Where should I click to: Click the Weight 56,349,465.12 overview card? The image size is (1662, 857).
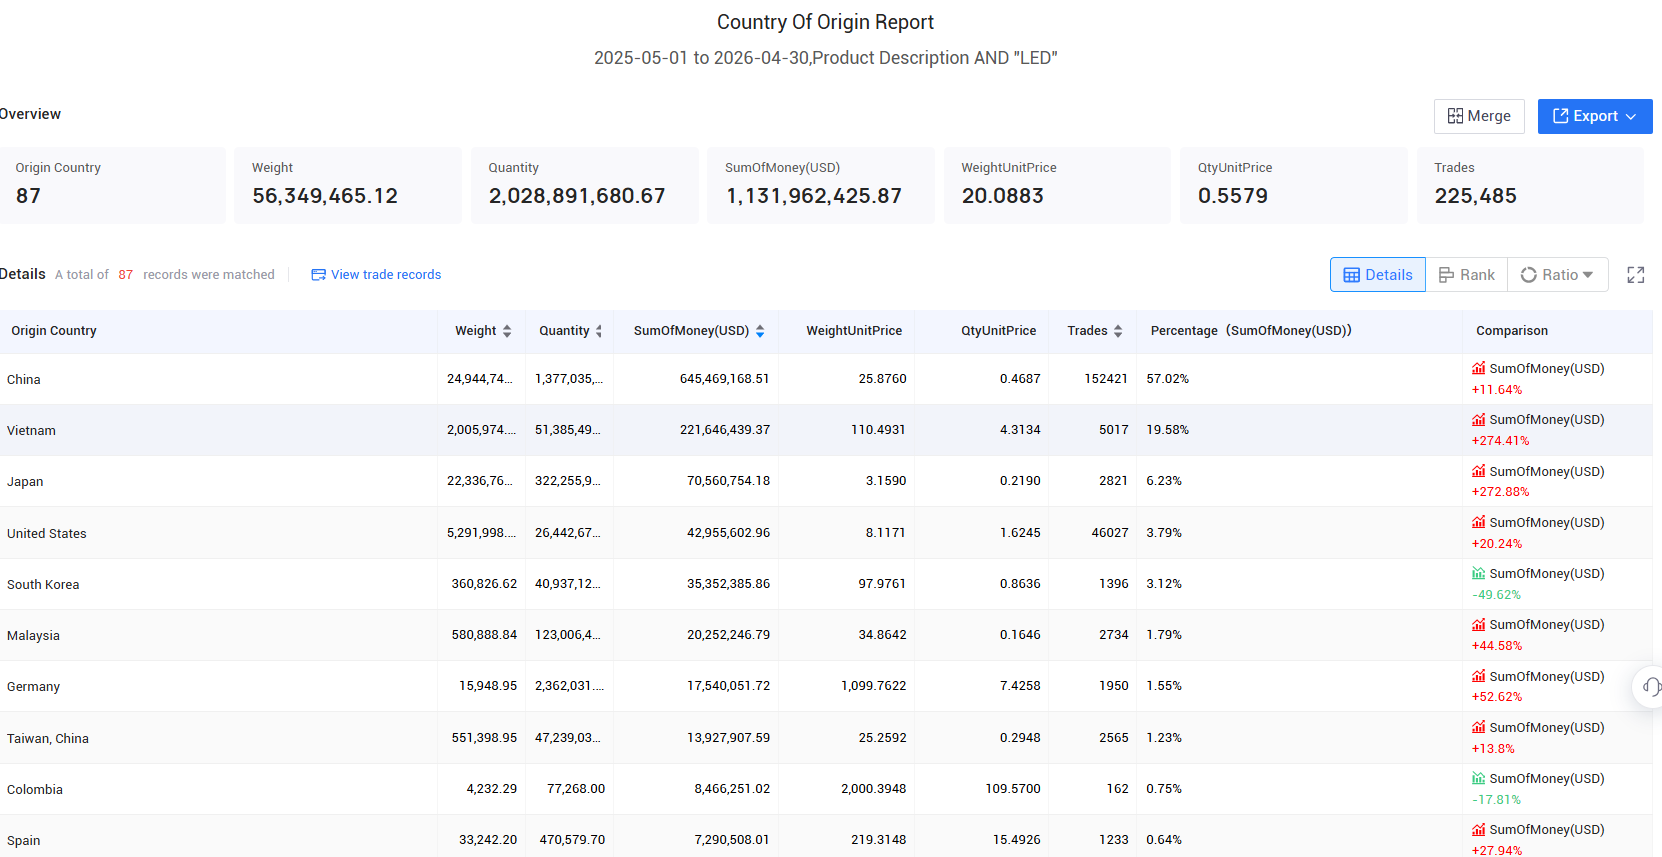(x=348, y=185)
